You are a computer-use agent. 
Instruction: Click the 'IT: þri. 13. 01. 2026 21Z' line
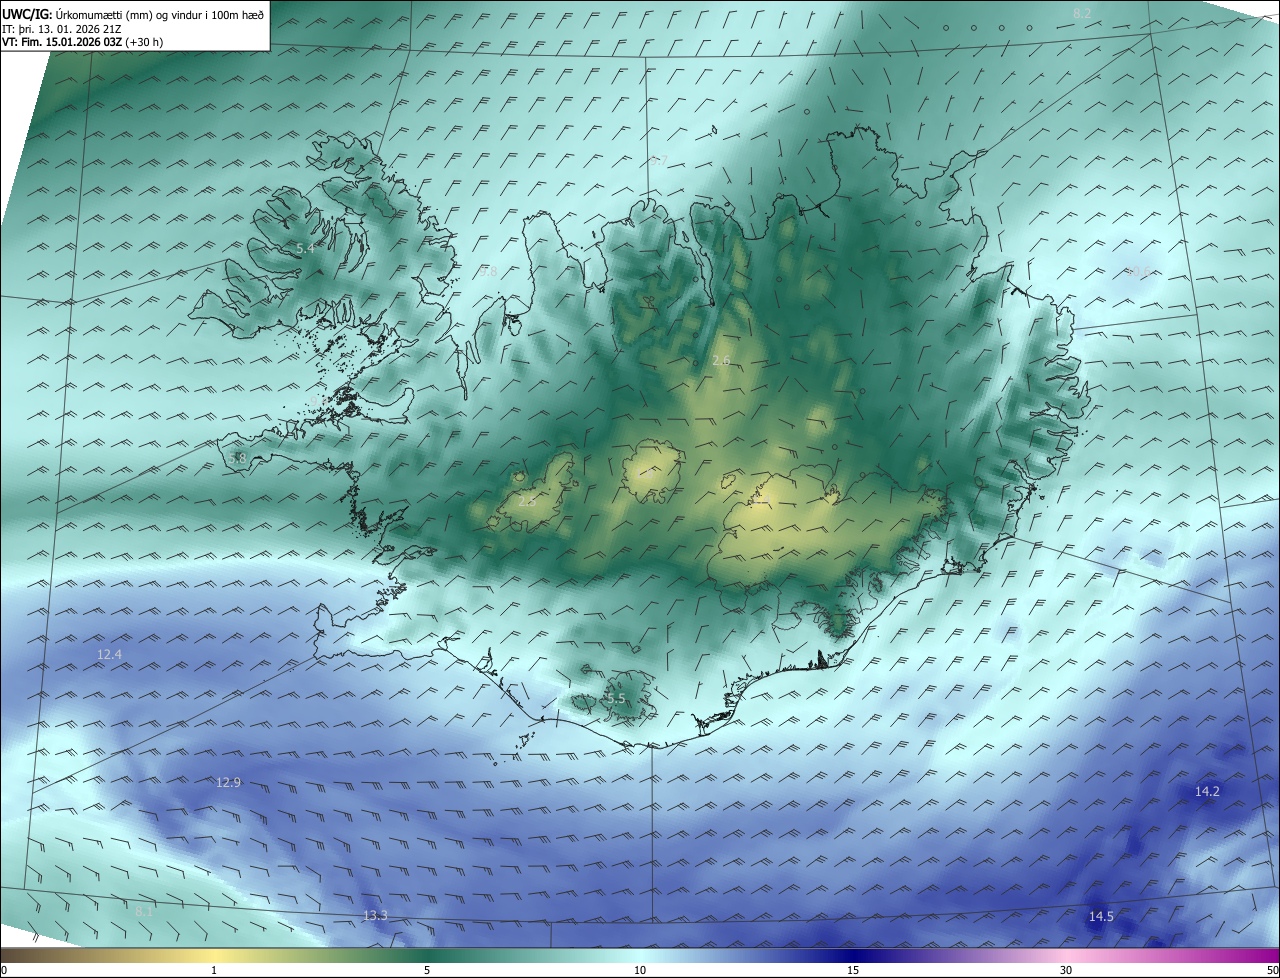tap(61, 29)
